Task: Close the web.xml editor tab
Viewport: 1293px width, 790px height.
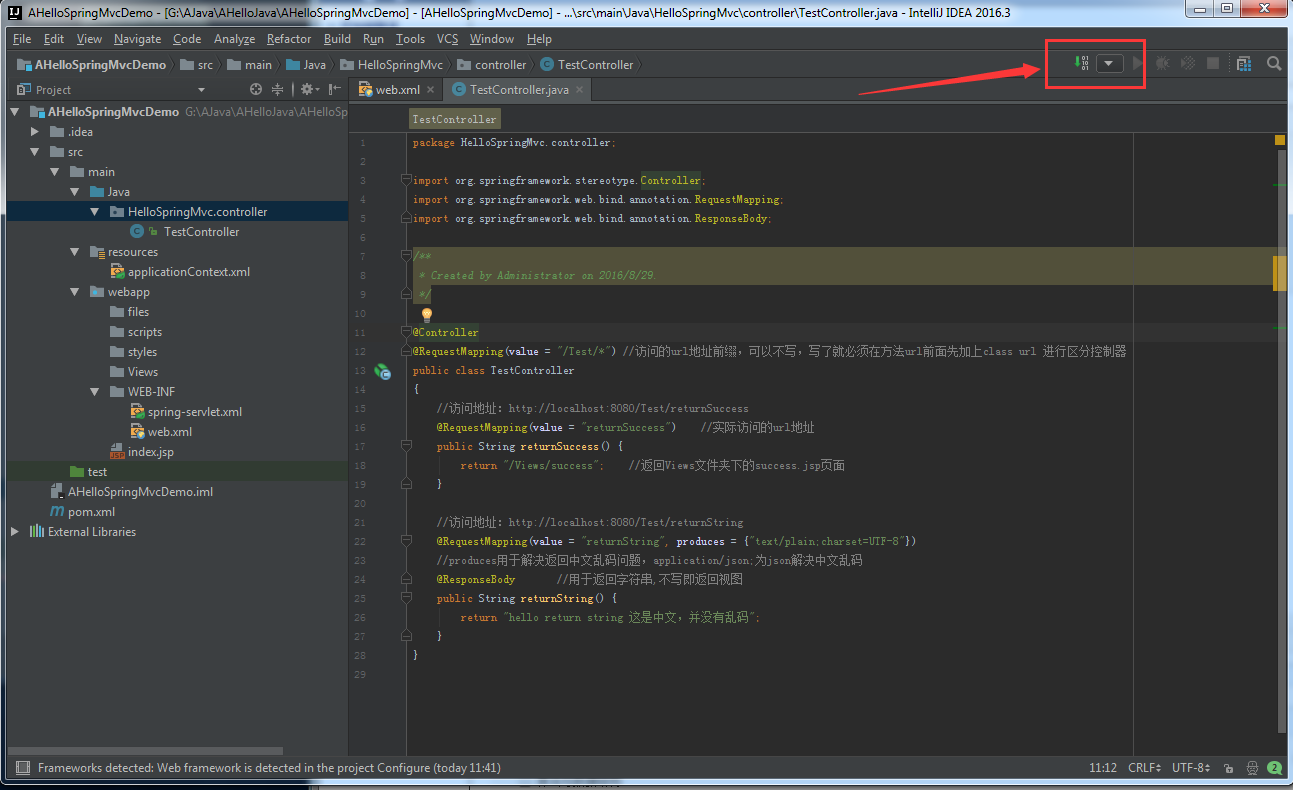Action: 431,89
